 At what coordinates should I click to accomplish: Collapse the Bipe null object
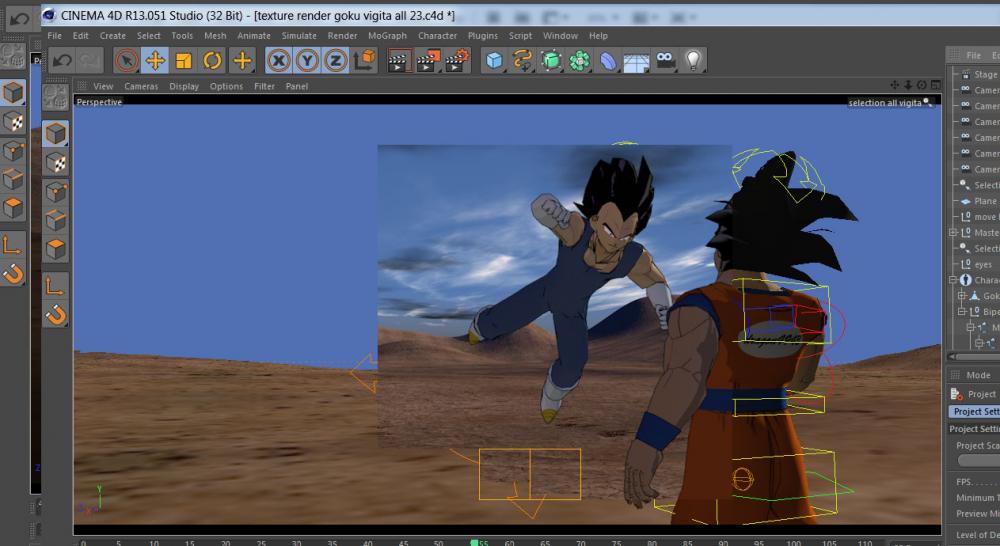(962, 312)
